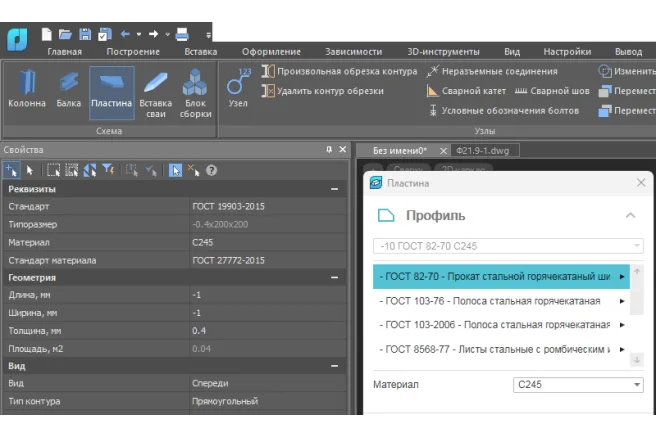Open the Оформление ribbon tab
The width and height of the screenshot is (656, 436).
click(x=270, y=51)
